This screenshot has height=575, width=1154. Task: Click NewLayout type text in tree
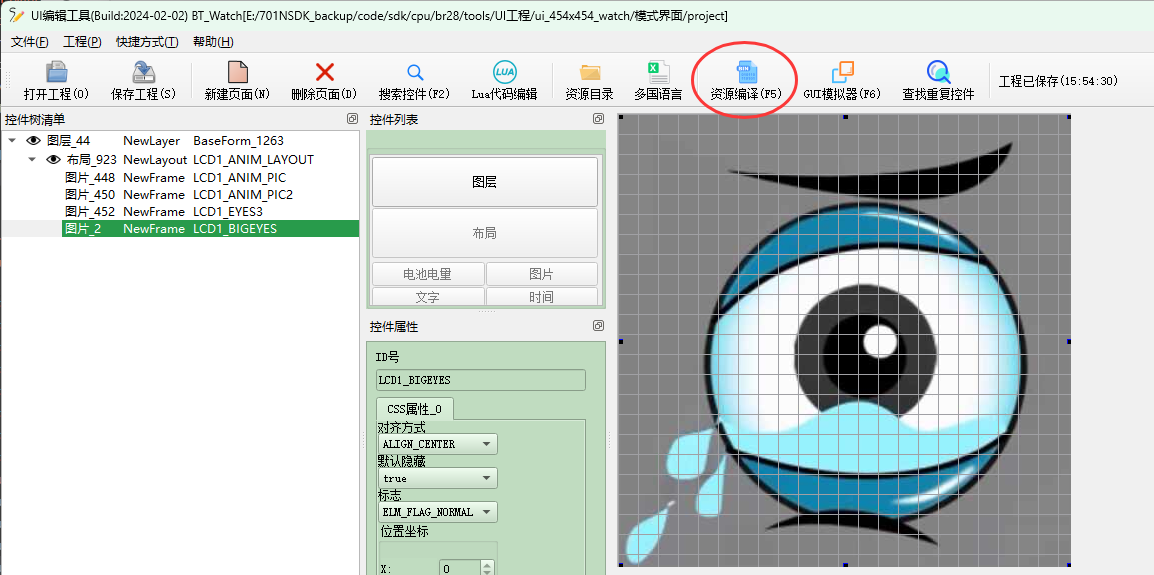[155, 160]
